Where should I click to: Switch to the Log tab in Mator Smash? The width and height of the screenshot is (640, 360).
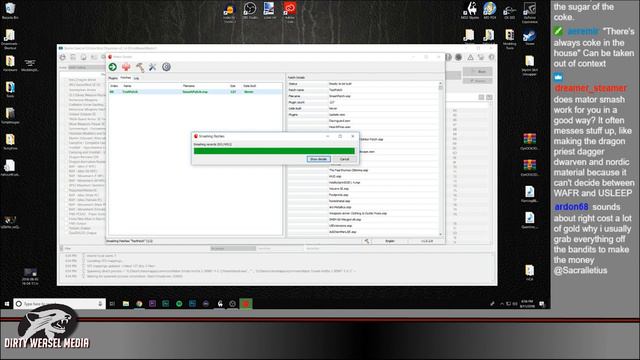136,78
